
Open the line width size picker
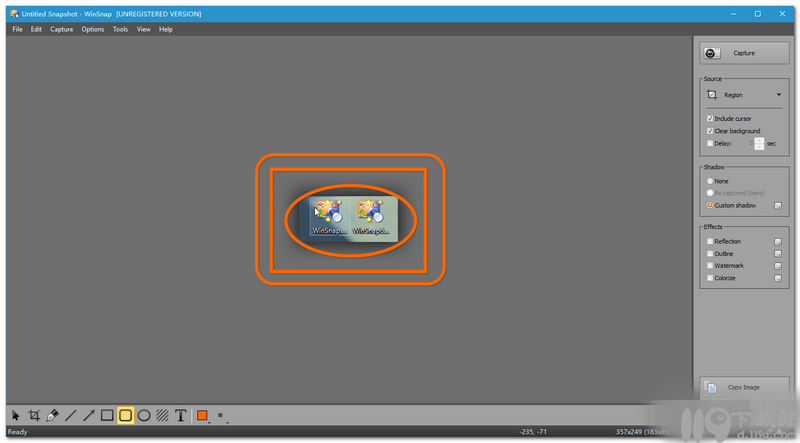click(221, 415)
